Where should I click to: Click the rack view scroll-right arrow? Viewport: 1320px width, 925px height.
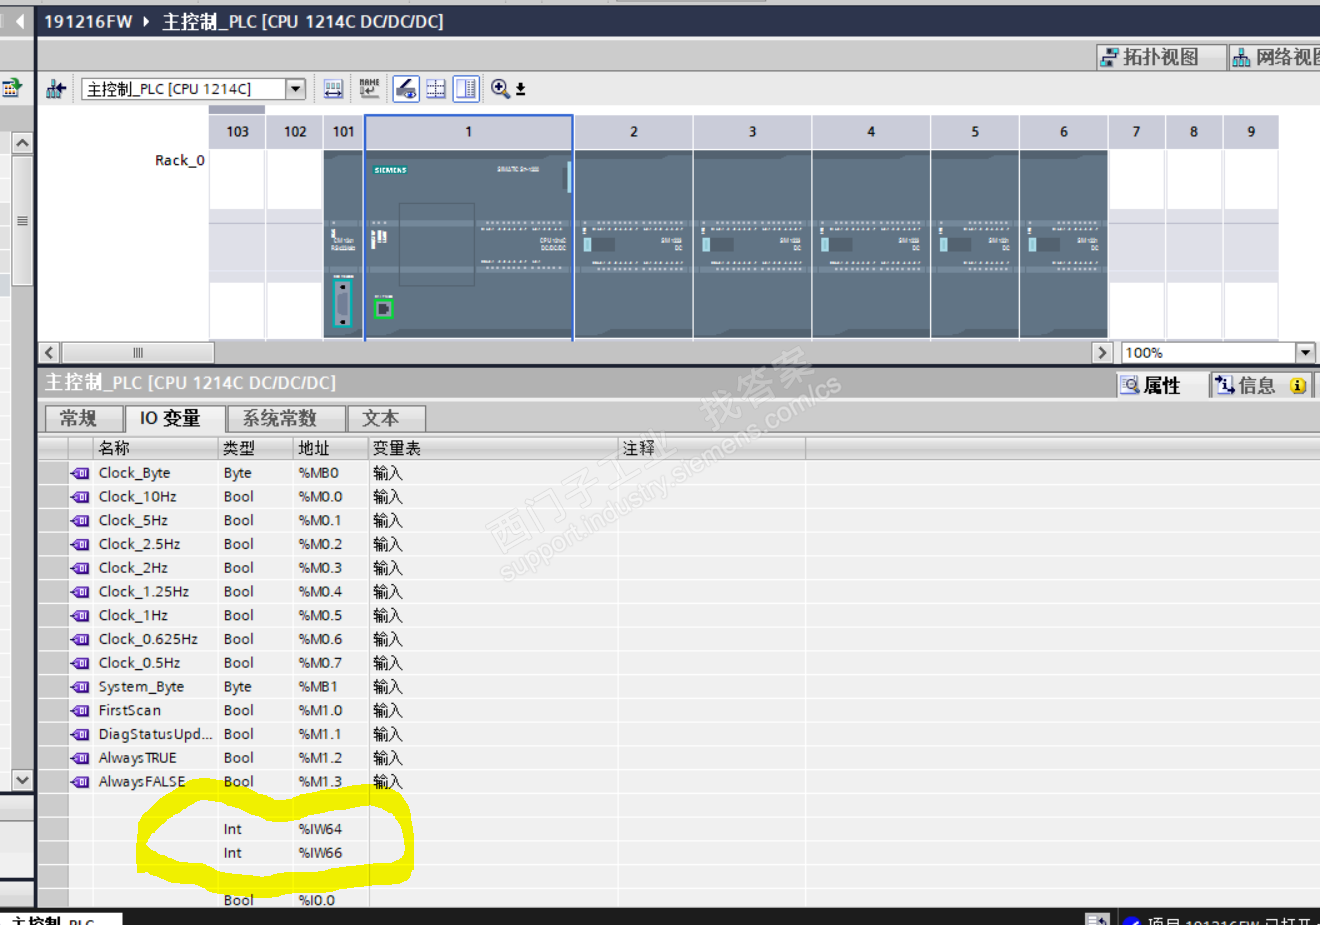tap(1102, 353)
